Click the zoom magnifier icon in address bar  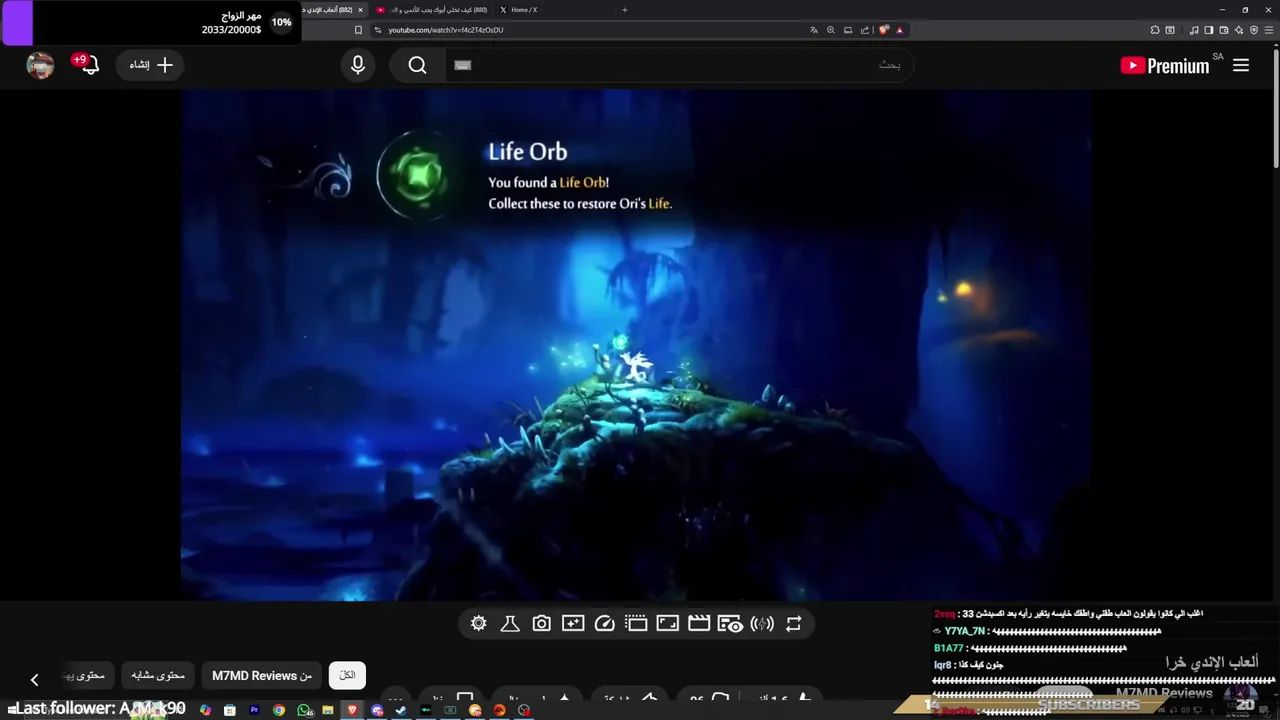point(830,30)
